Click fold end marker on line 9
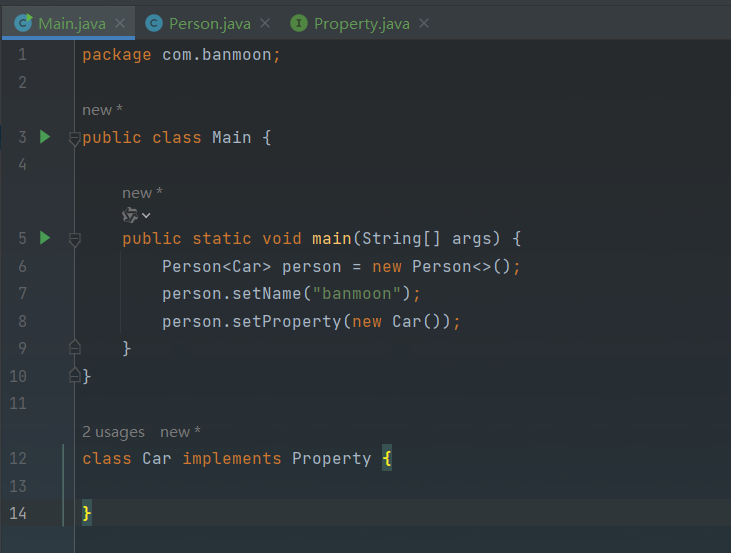Image resolution: width=731 pixels, height=553 pixels. pyautogui.click(x=75, y=347)
